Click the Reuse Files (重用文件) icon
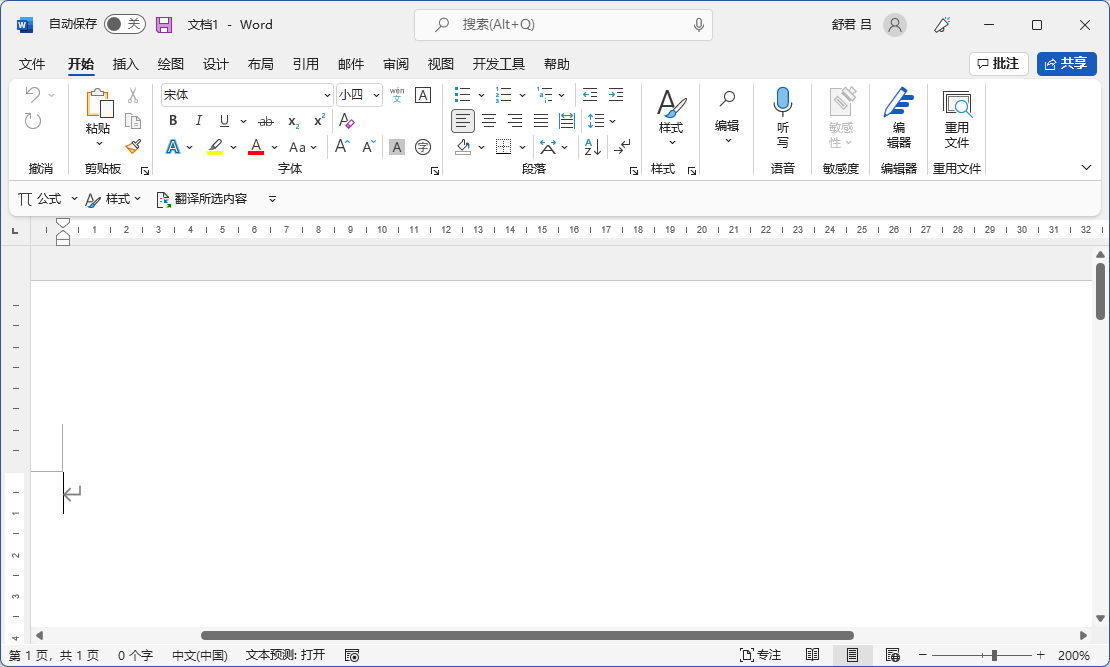1110x667 pixels. pyautogui.click(x=957, y=118)
